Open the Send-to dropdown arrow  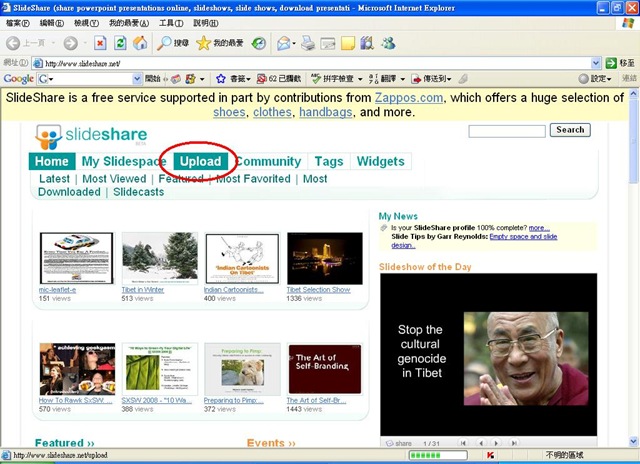coord(449,79)
